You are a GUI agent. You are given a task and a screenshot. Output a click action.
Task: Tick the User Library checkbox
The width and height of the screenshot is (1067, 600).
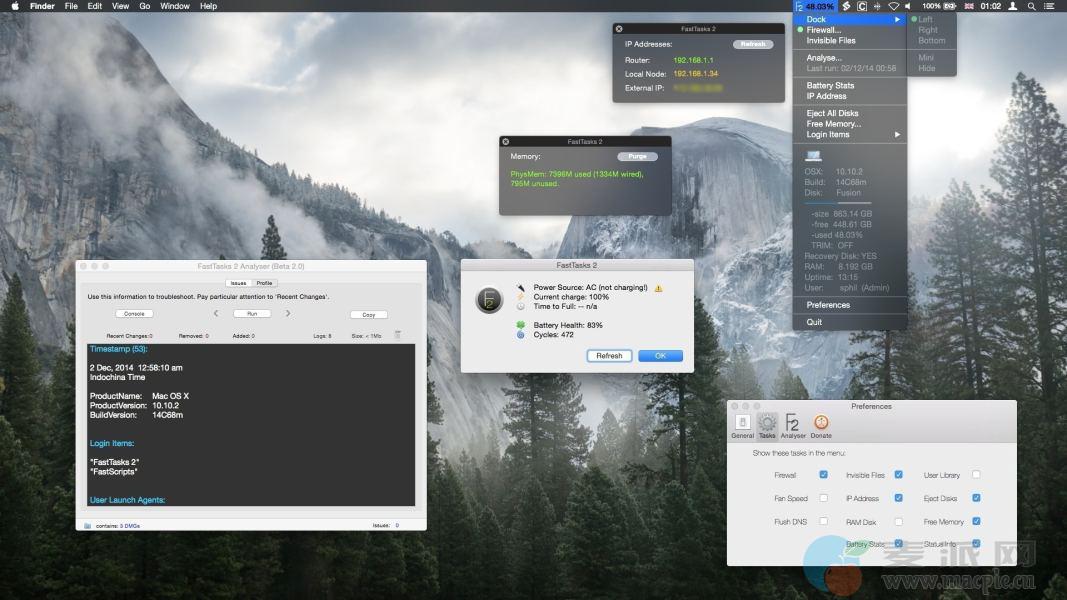coord(976,475)
